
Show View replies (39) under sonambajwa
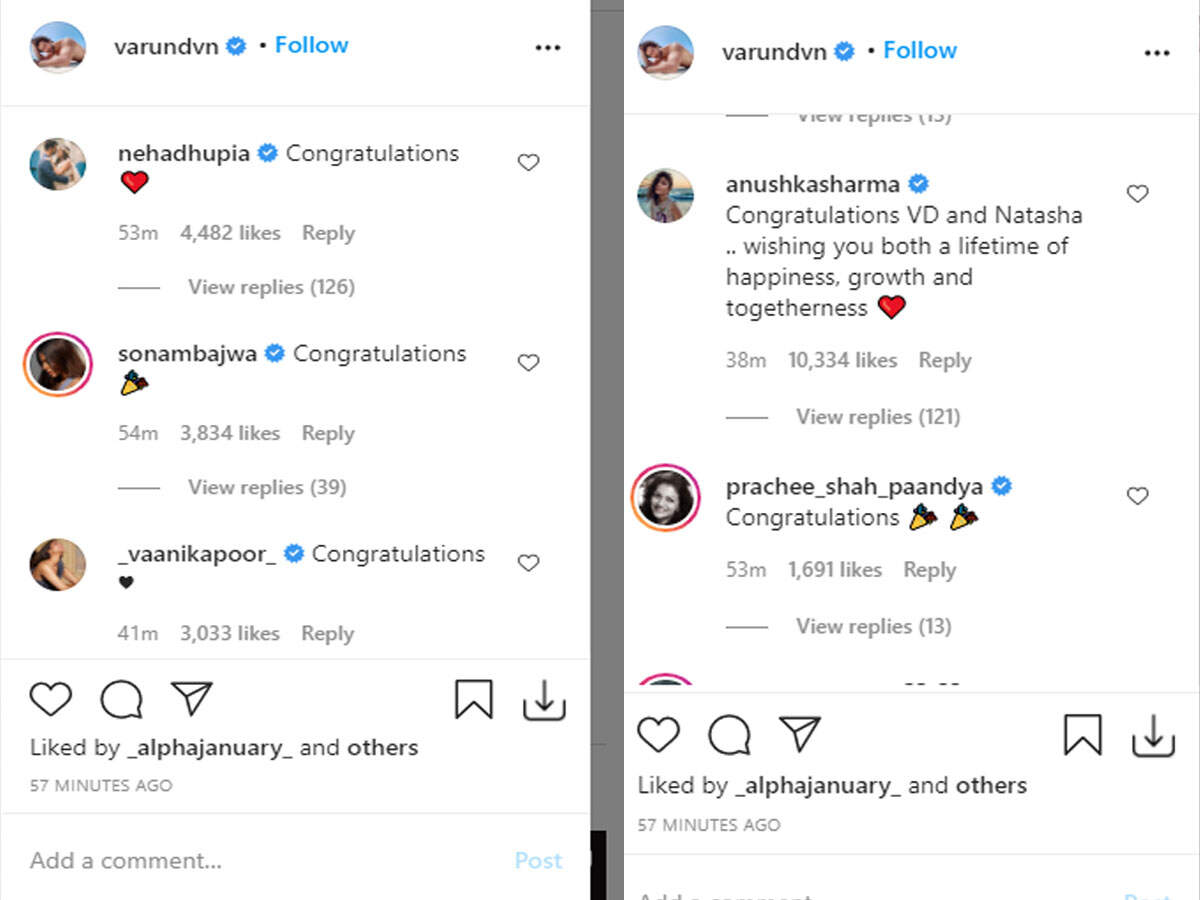267,487
